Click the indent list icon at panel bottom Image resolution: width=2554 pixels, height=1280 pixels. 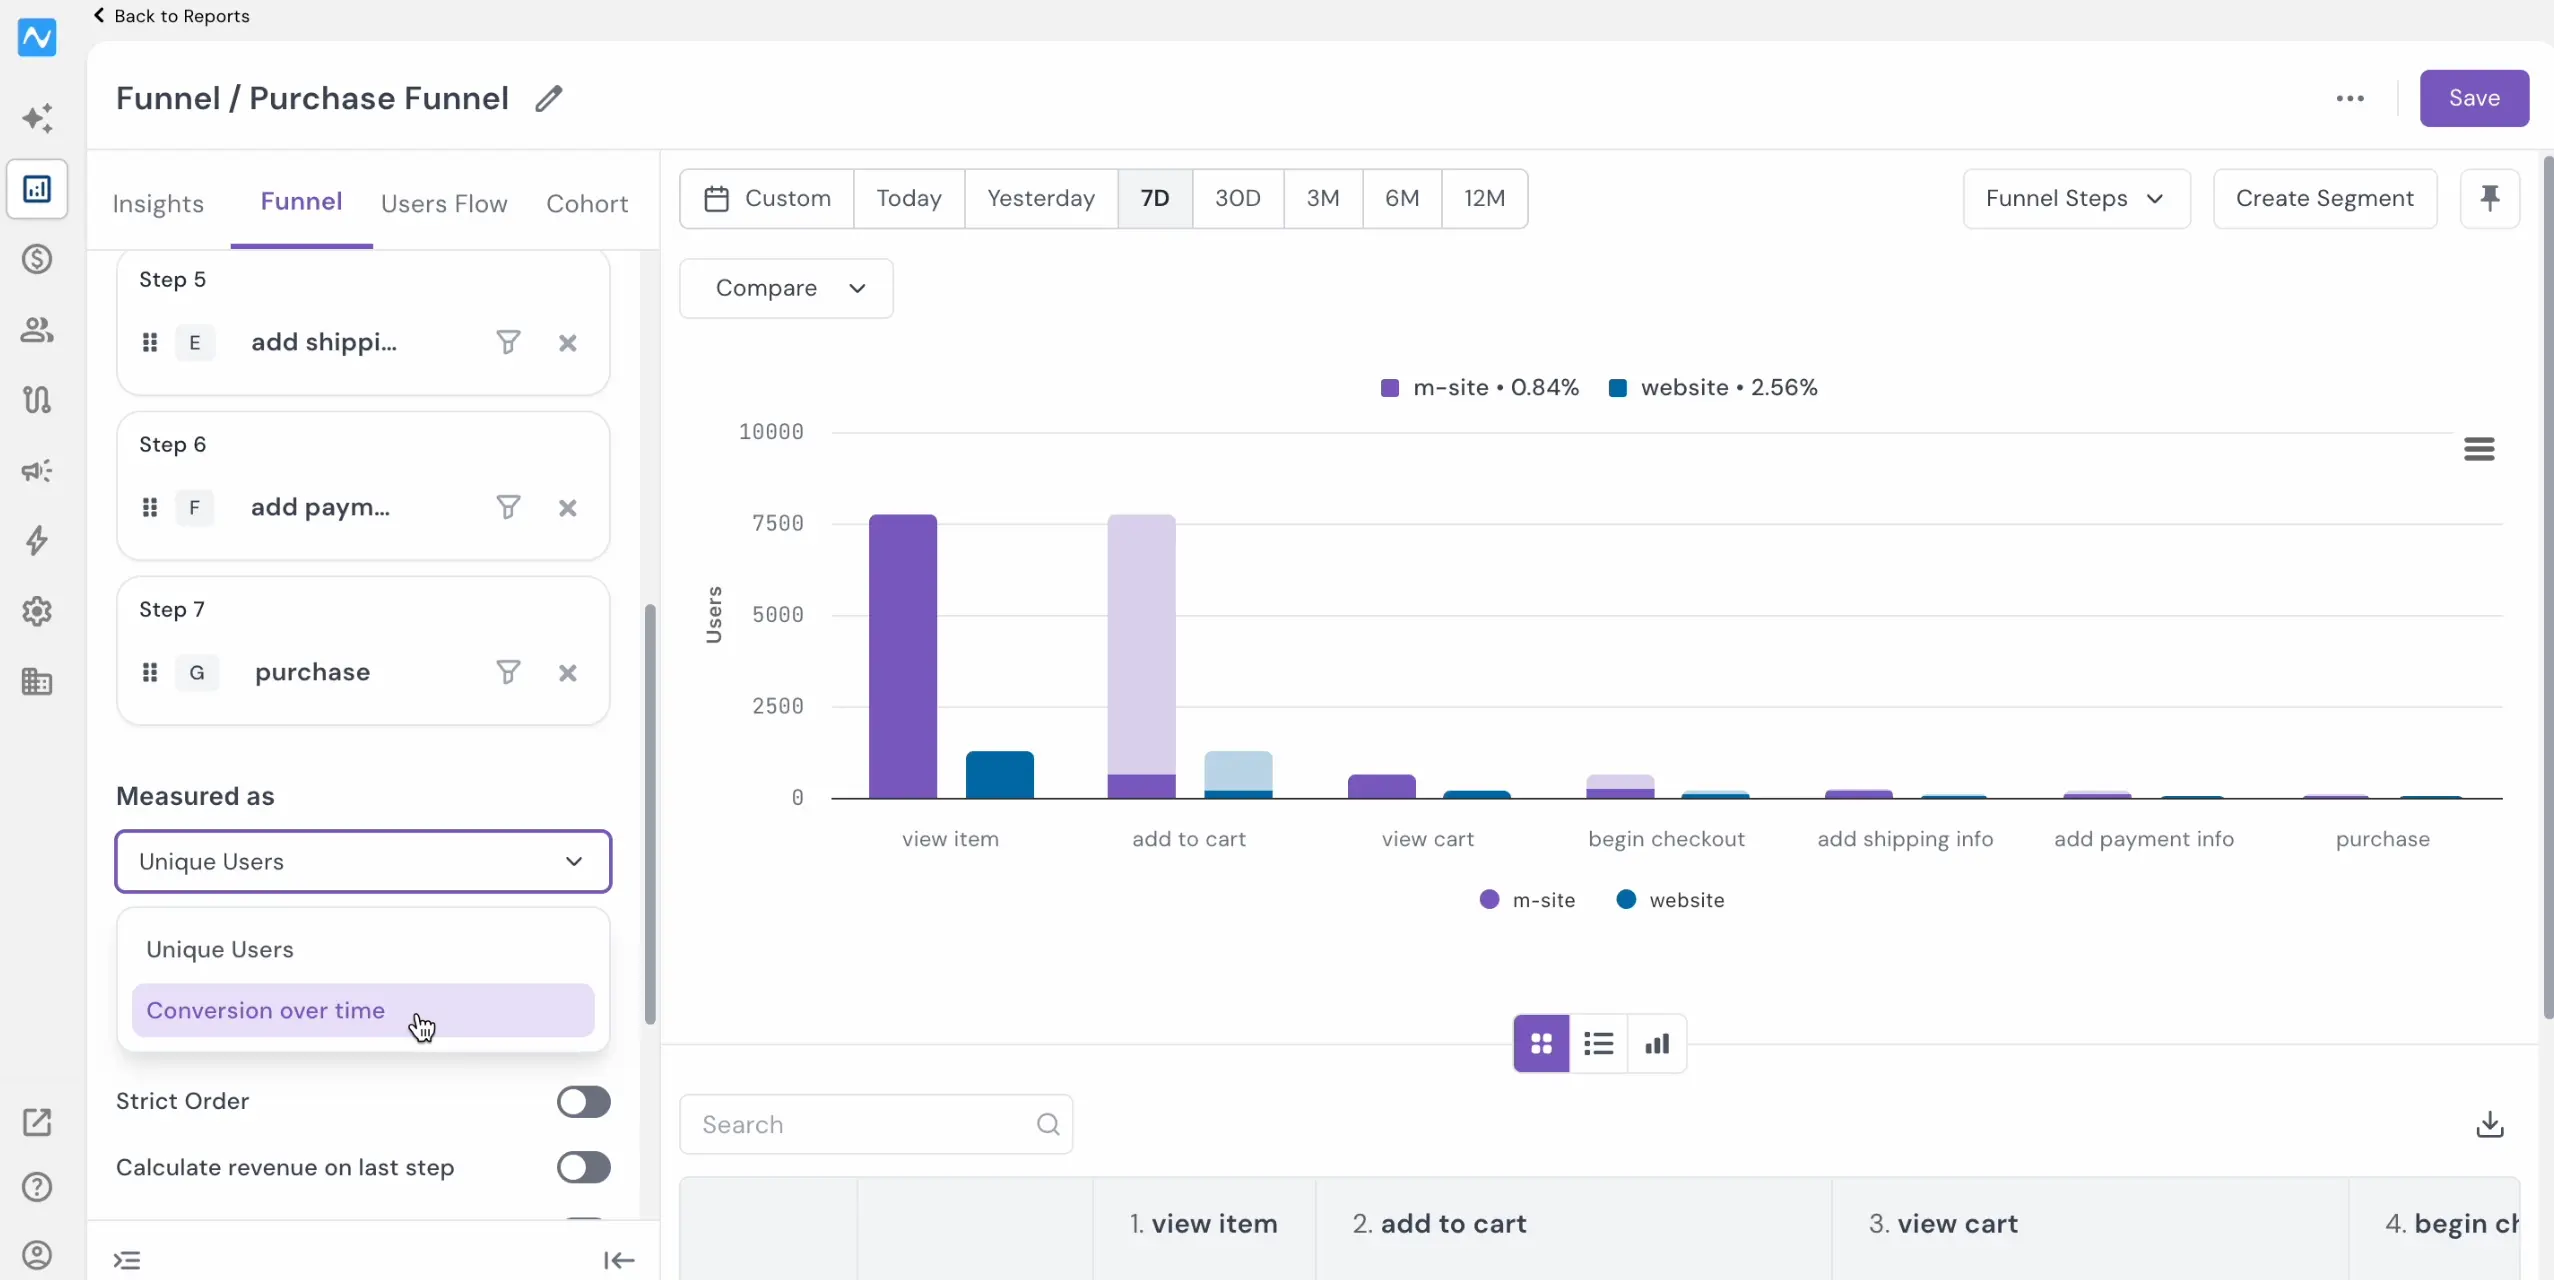coord(127,1261)
